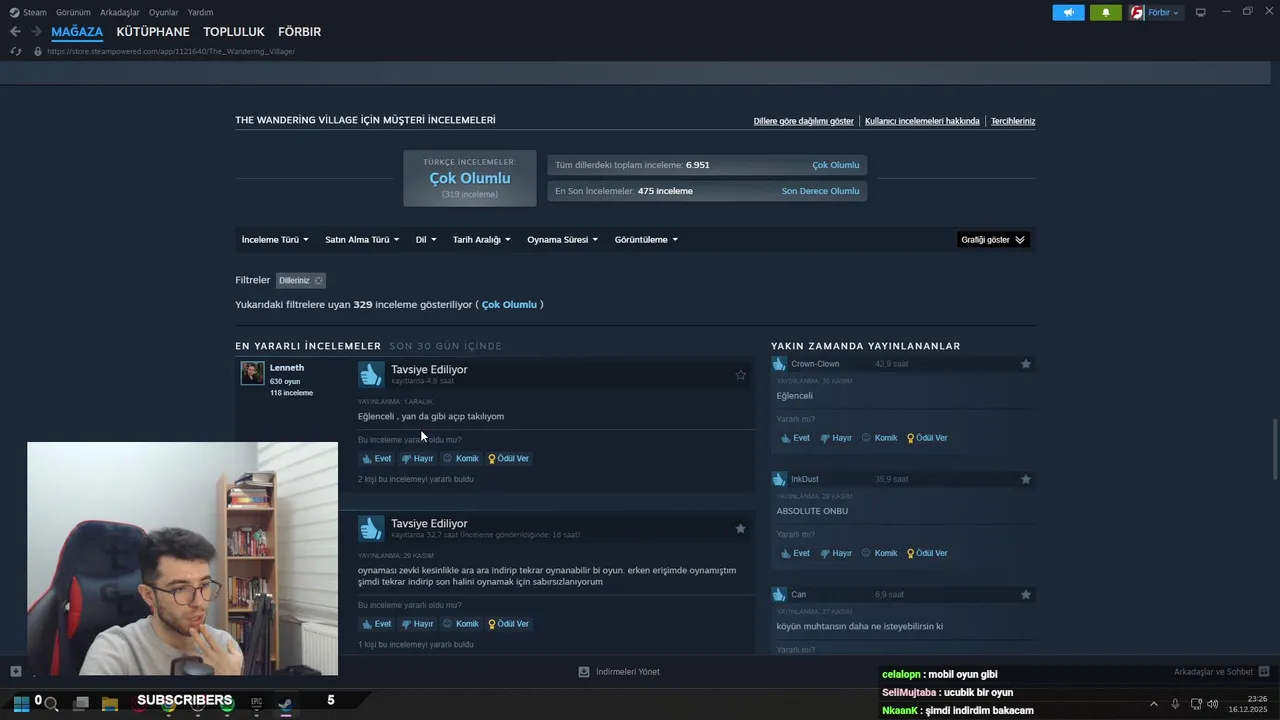Click thumbs-up icon beside InkDust

tap(779, 479)
